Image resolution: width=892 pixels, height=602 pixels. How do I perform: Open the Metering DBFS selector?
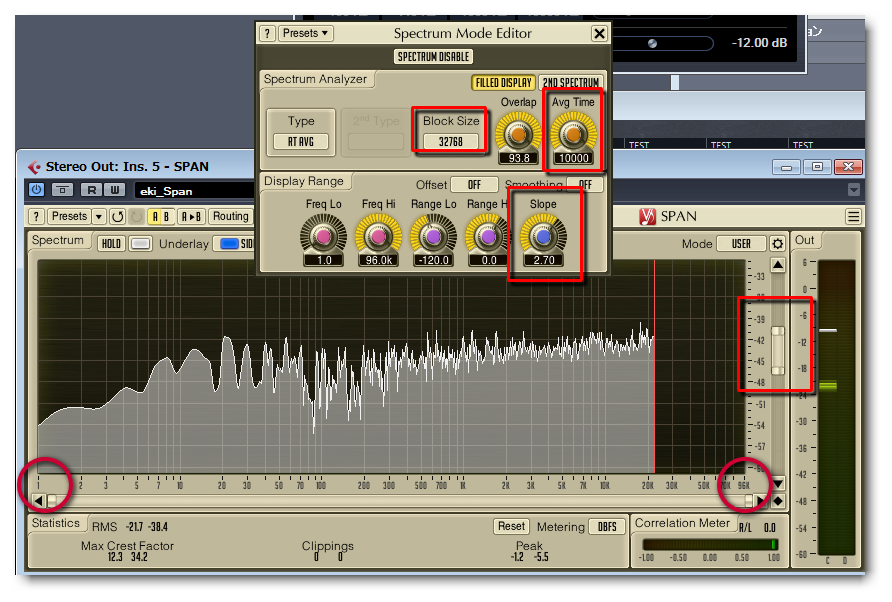606,526
